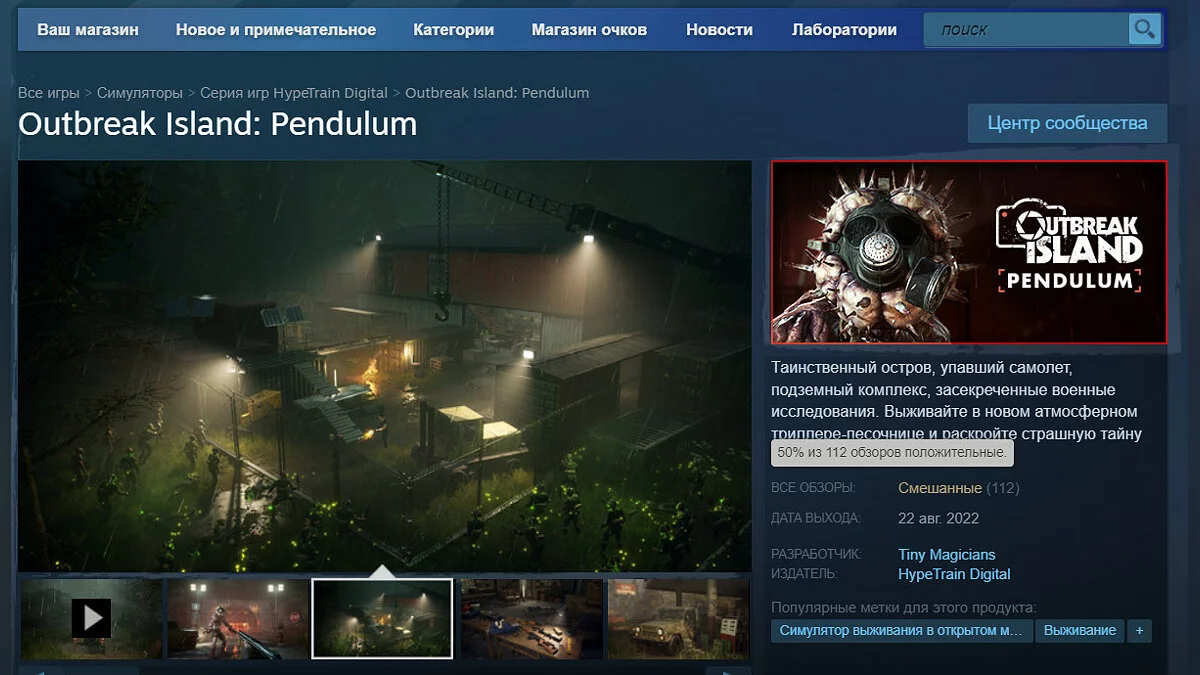
Task: Click into the поиск search field
Action: tap(1025, 30)
